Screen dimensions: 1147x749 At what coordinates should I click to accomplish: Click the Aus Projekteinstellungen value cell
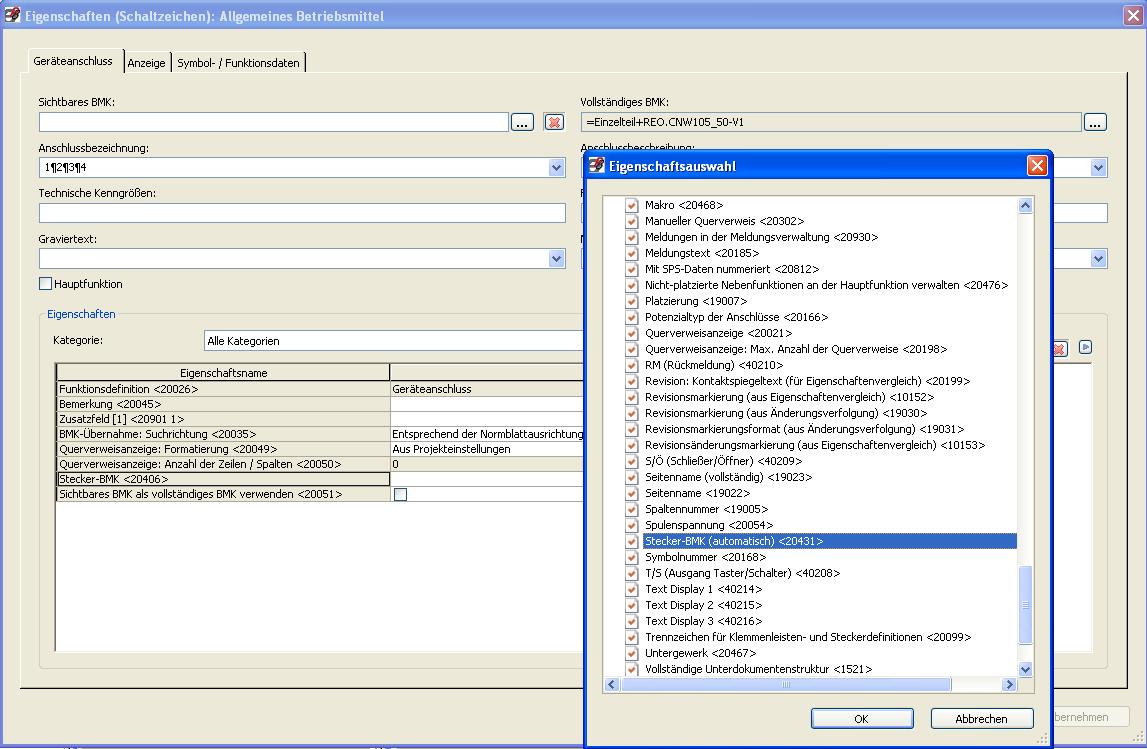(x=487, y=449)
